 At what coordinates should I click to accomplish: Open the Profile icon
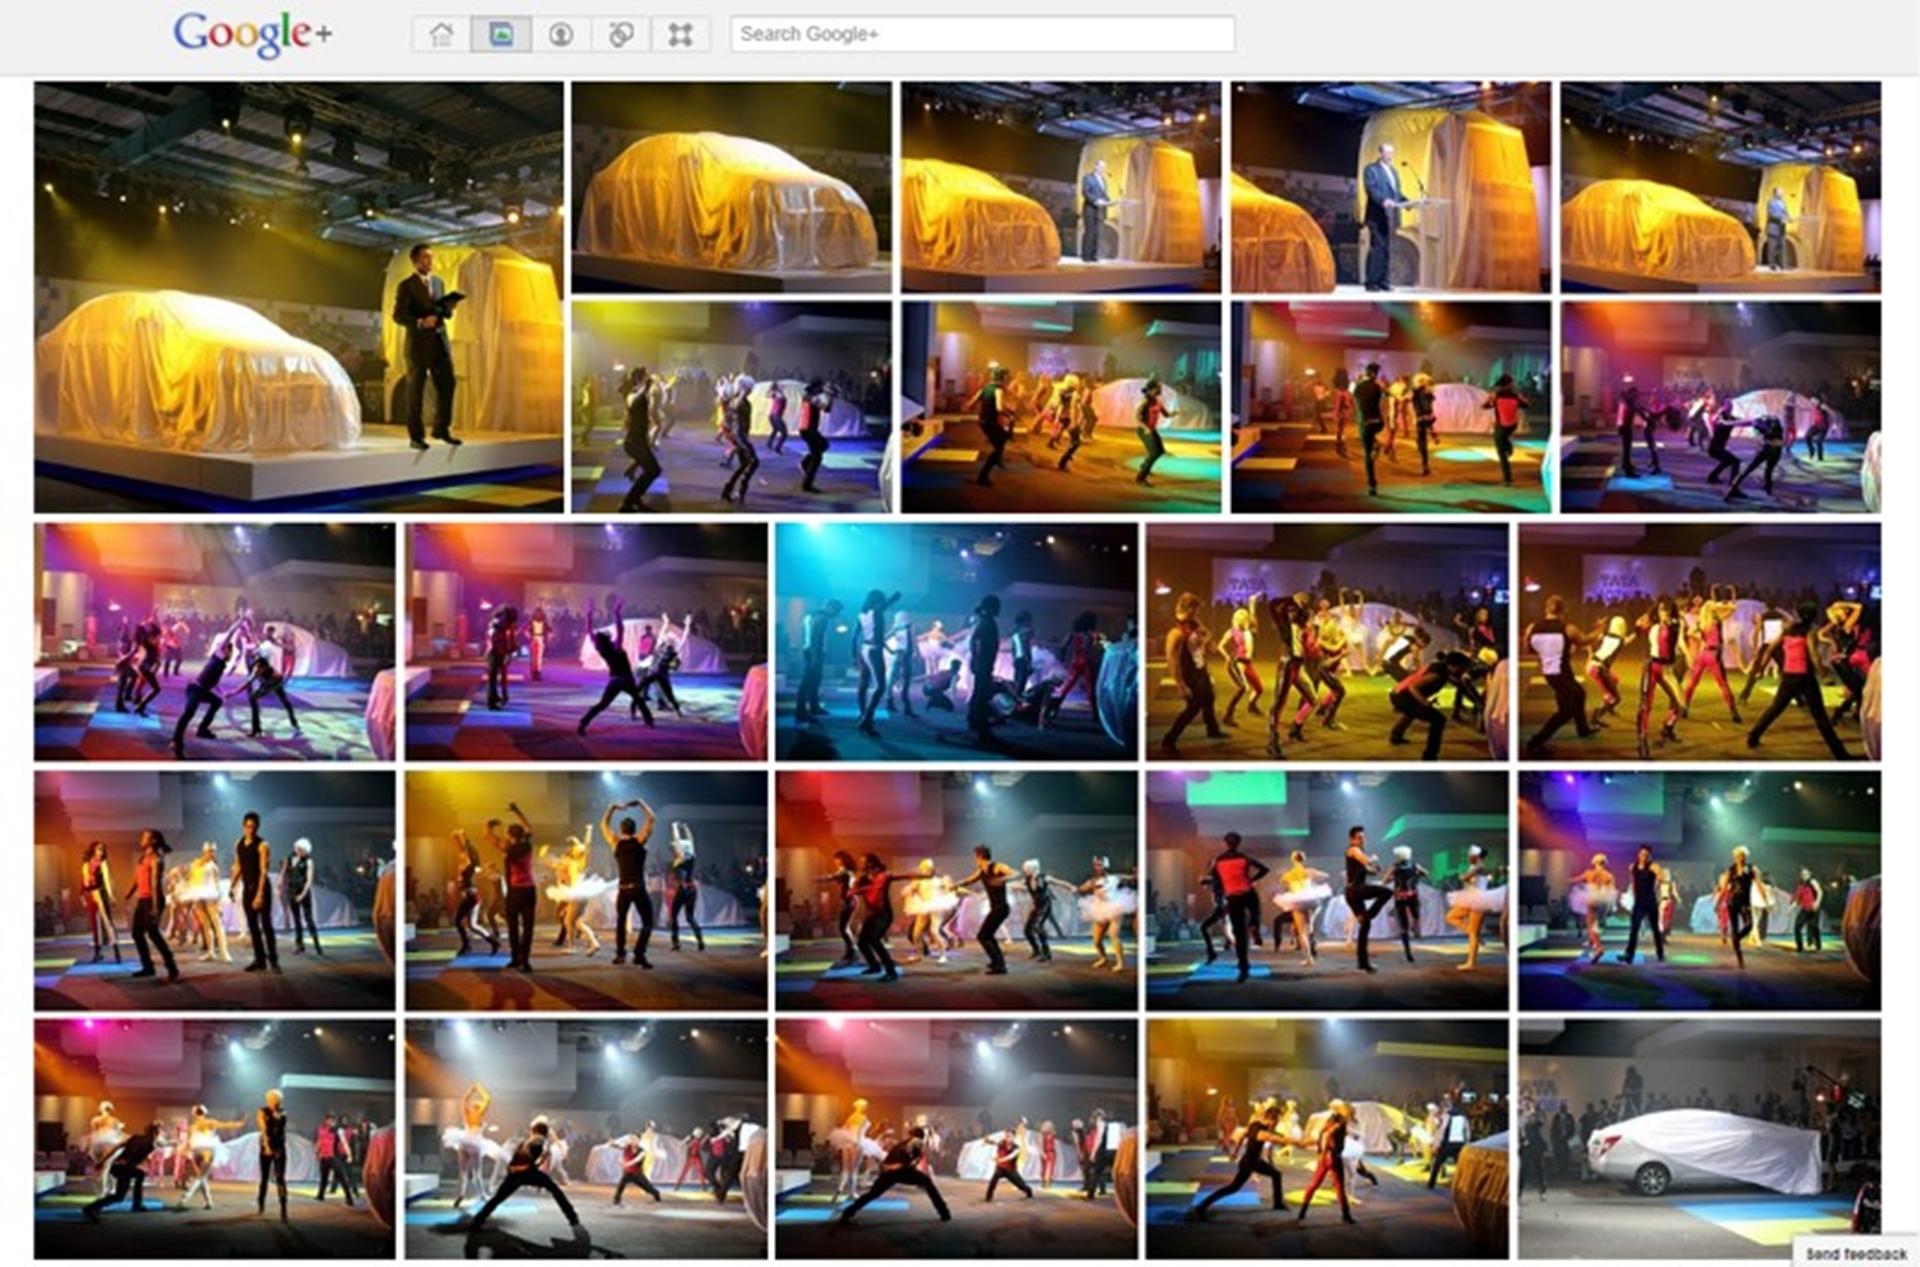click(x=561, y=33)
